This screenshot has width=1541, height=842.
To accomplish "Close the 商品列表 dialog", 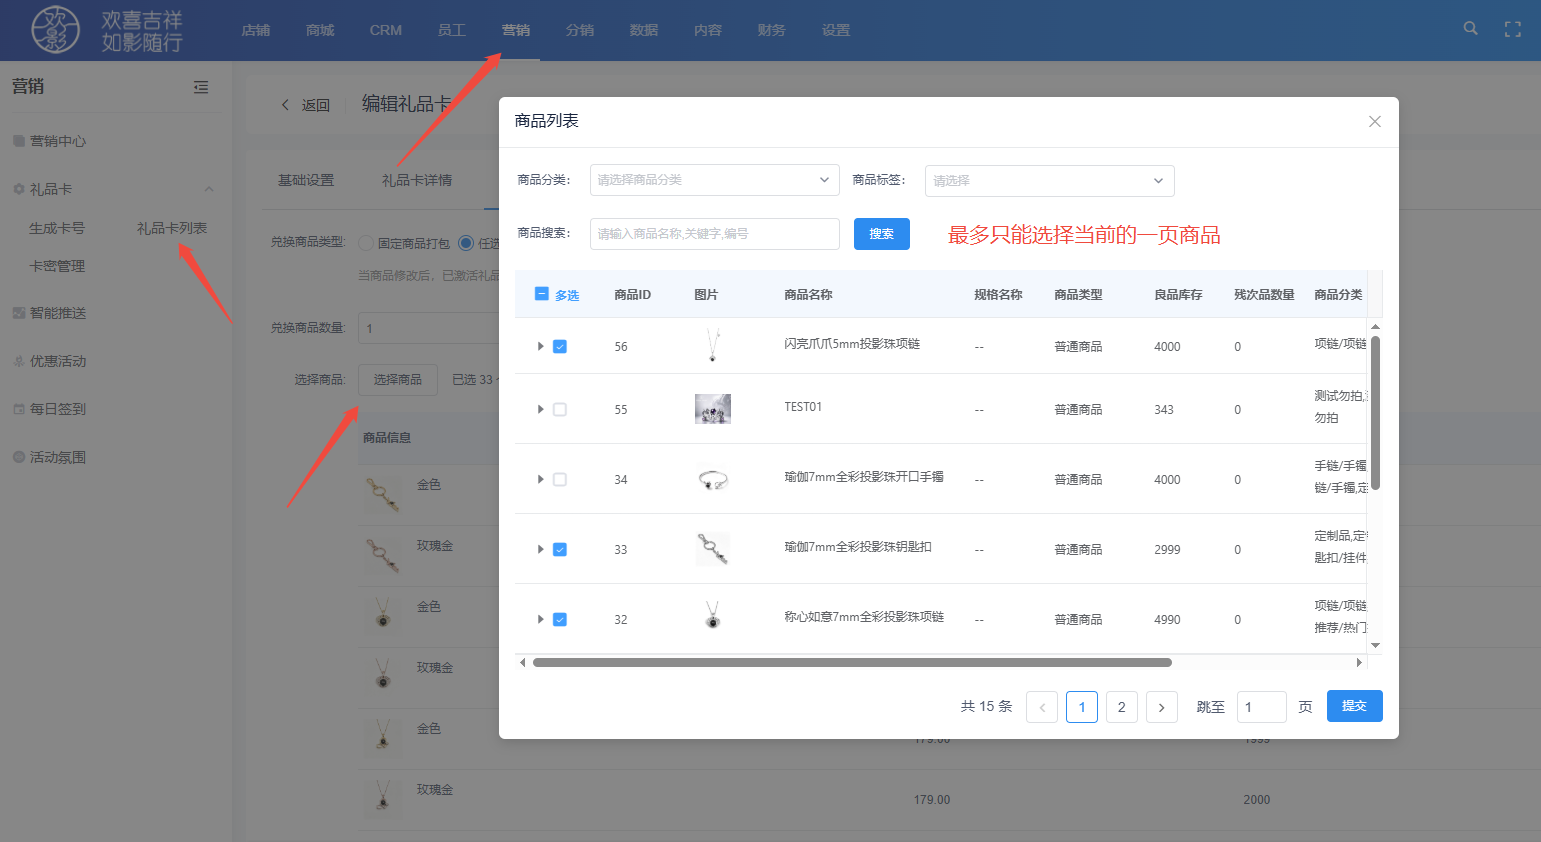I will click(1375, 121).
